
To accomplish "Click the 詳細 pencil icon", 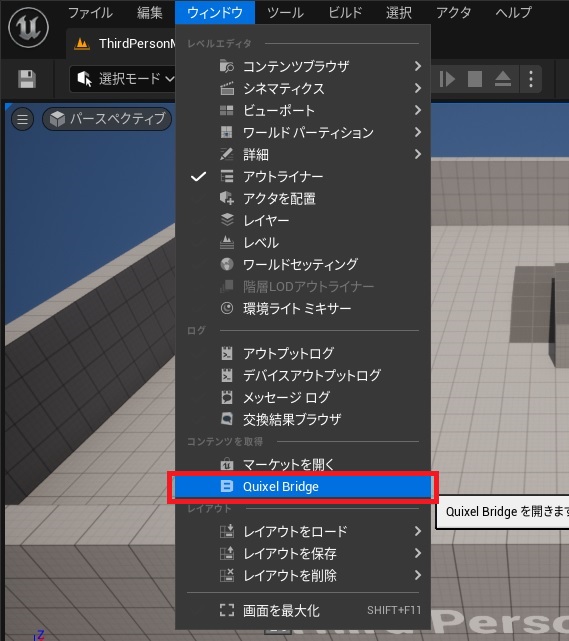I will tap(226, 154).
